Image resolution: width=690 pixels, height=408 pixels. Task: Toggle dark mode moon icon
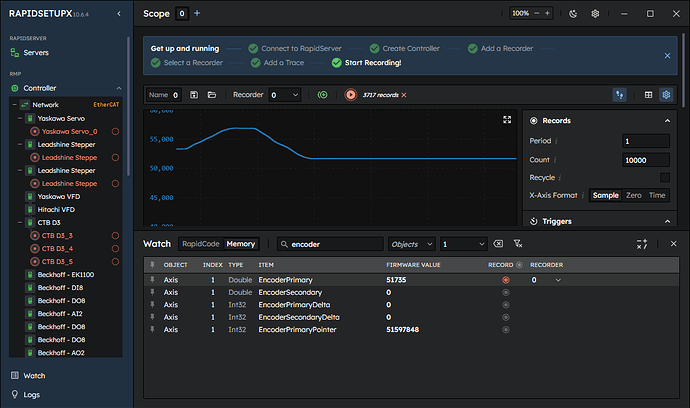[x=573, y=14]
